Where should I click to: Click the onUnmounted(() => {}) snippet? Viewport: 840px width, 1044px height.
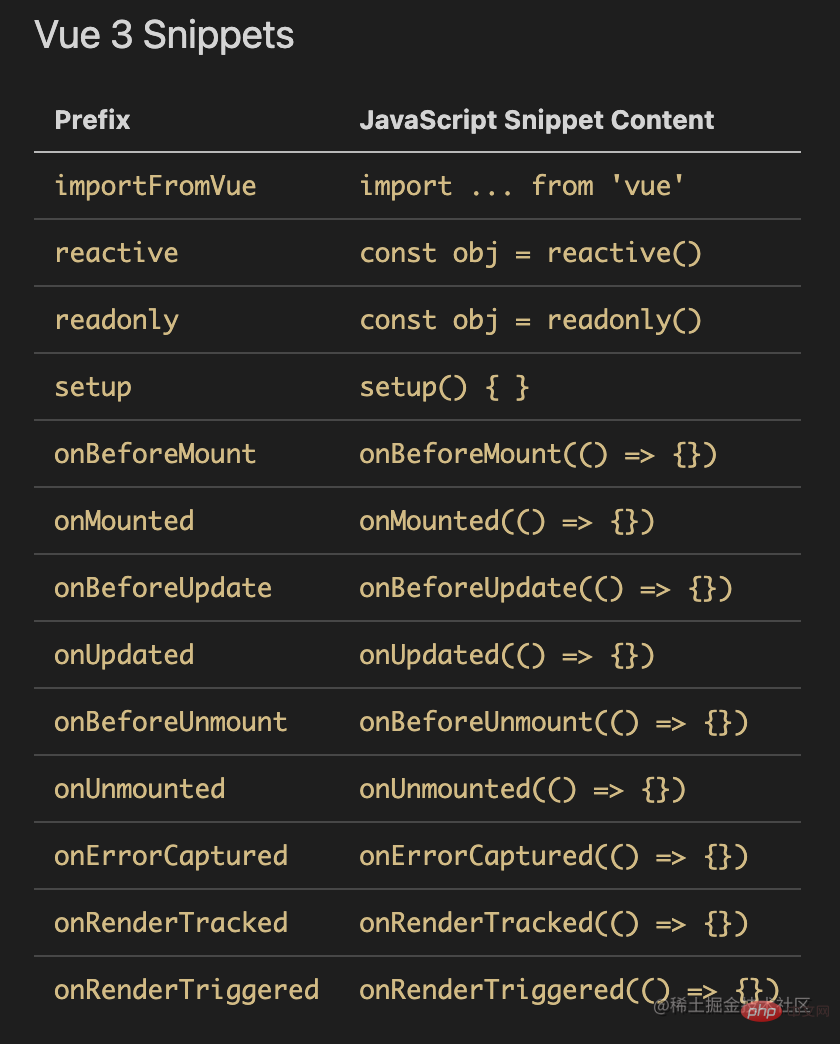(x=522, y=789)
